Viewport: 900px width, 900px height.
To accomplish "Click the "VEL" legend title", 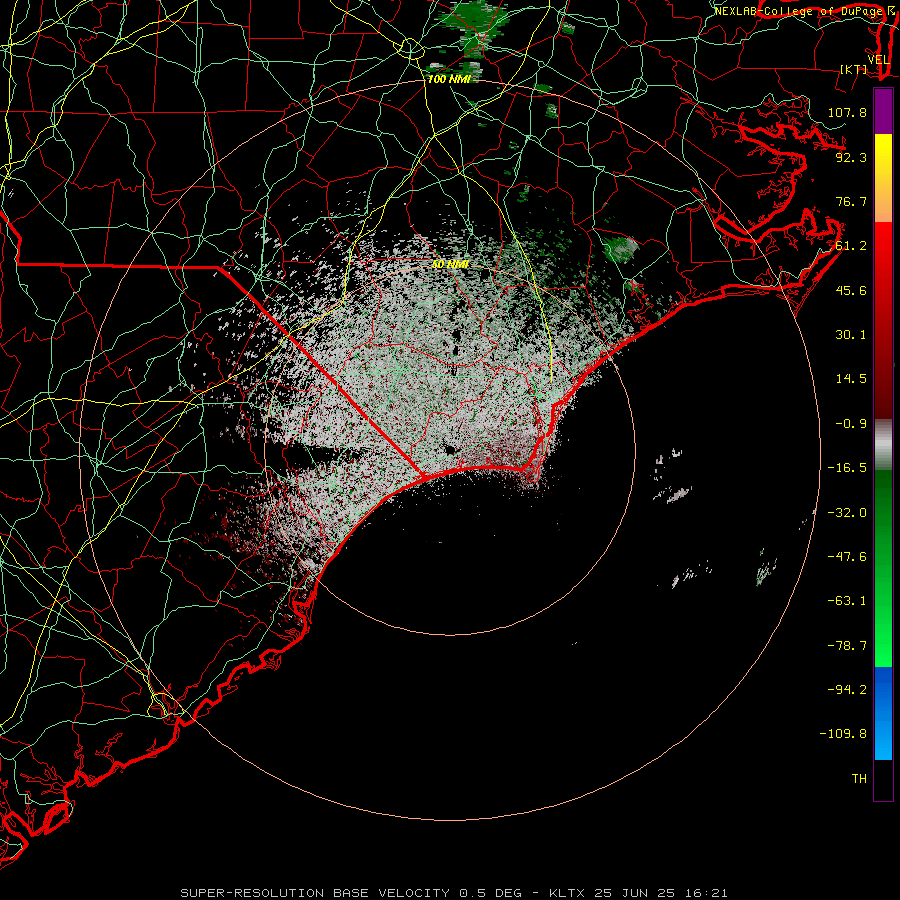I will coord(879,60).
